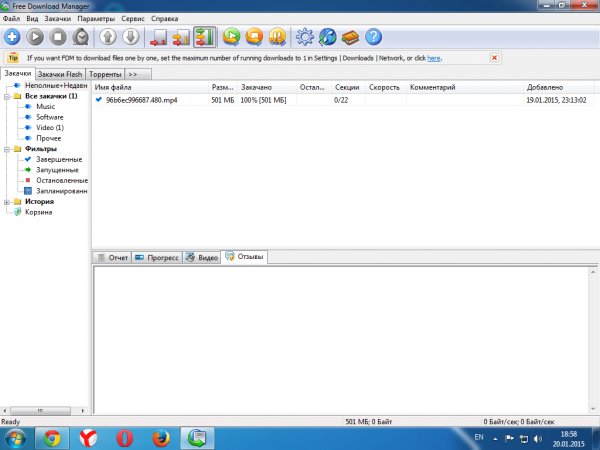Viewport: 600px width, 450px height.
Task: Select Heavy traffic mode icon
Action: pyautogui.click(x=204, y=37)
